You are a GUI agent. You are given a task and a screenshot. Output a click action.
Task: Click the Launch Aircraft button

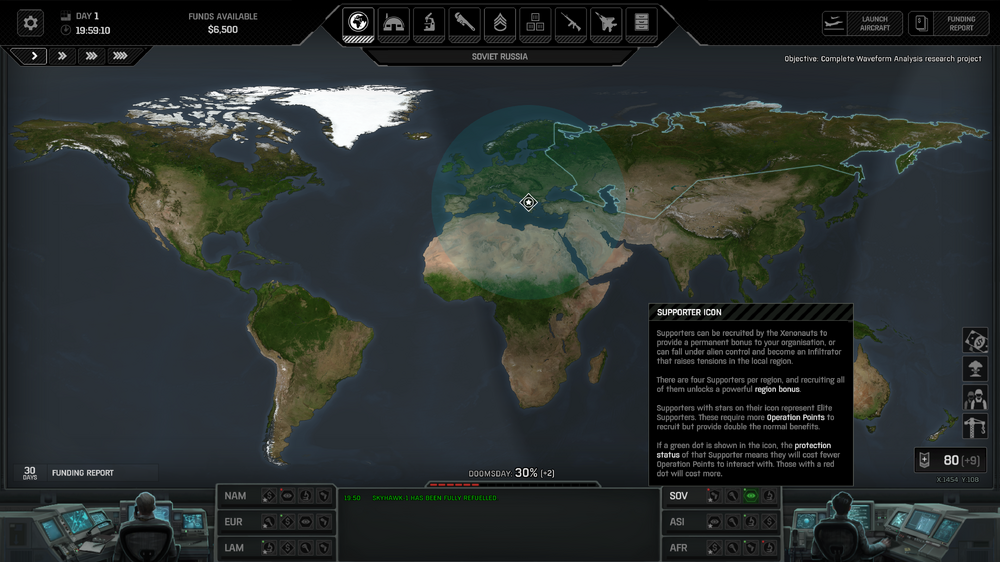[x=862, y=24]
